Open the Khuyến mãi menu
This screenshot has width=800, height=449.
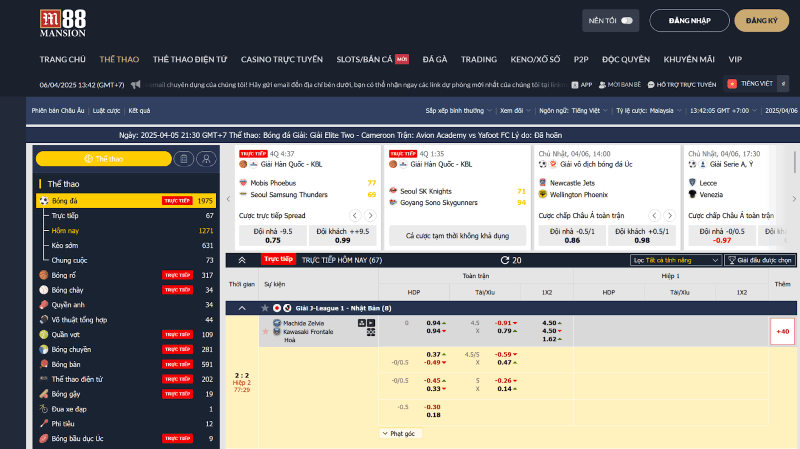pyautogui.click(x=689, y=59)
